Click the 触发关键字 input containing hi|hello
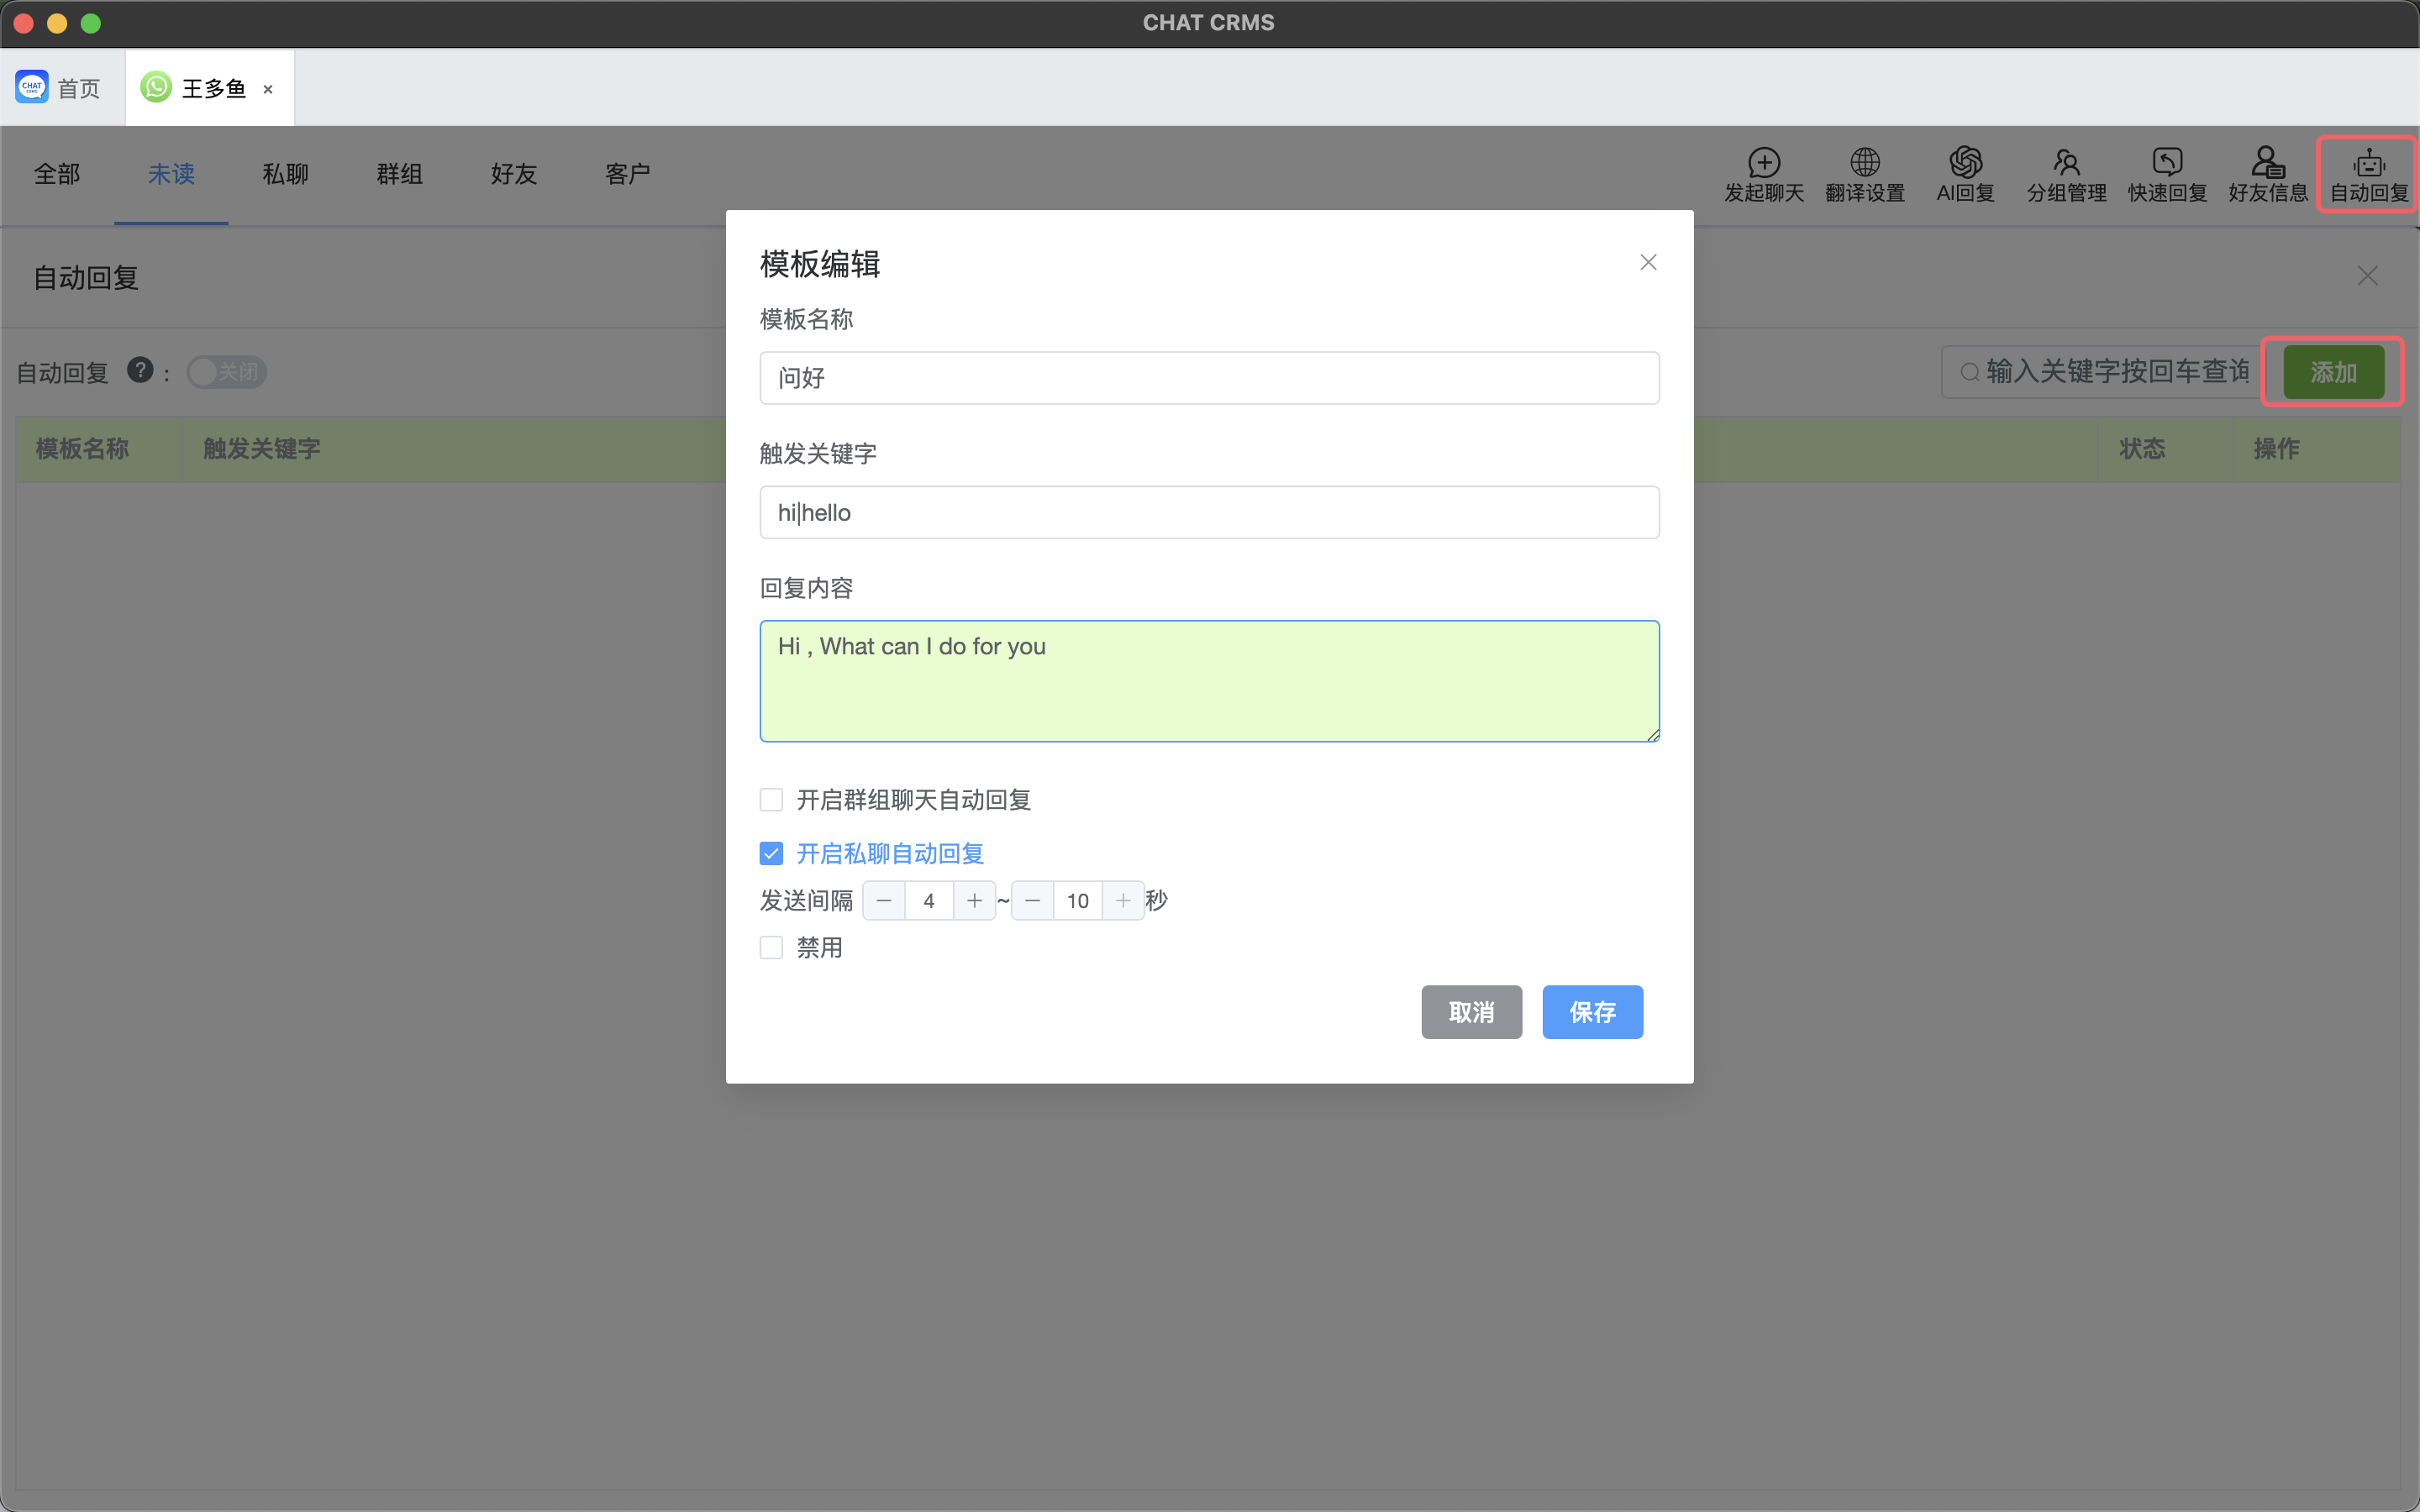Viewport: 2420px width, 1512px height. point(1209,512)
